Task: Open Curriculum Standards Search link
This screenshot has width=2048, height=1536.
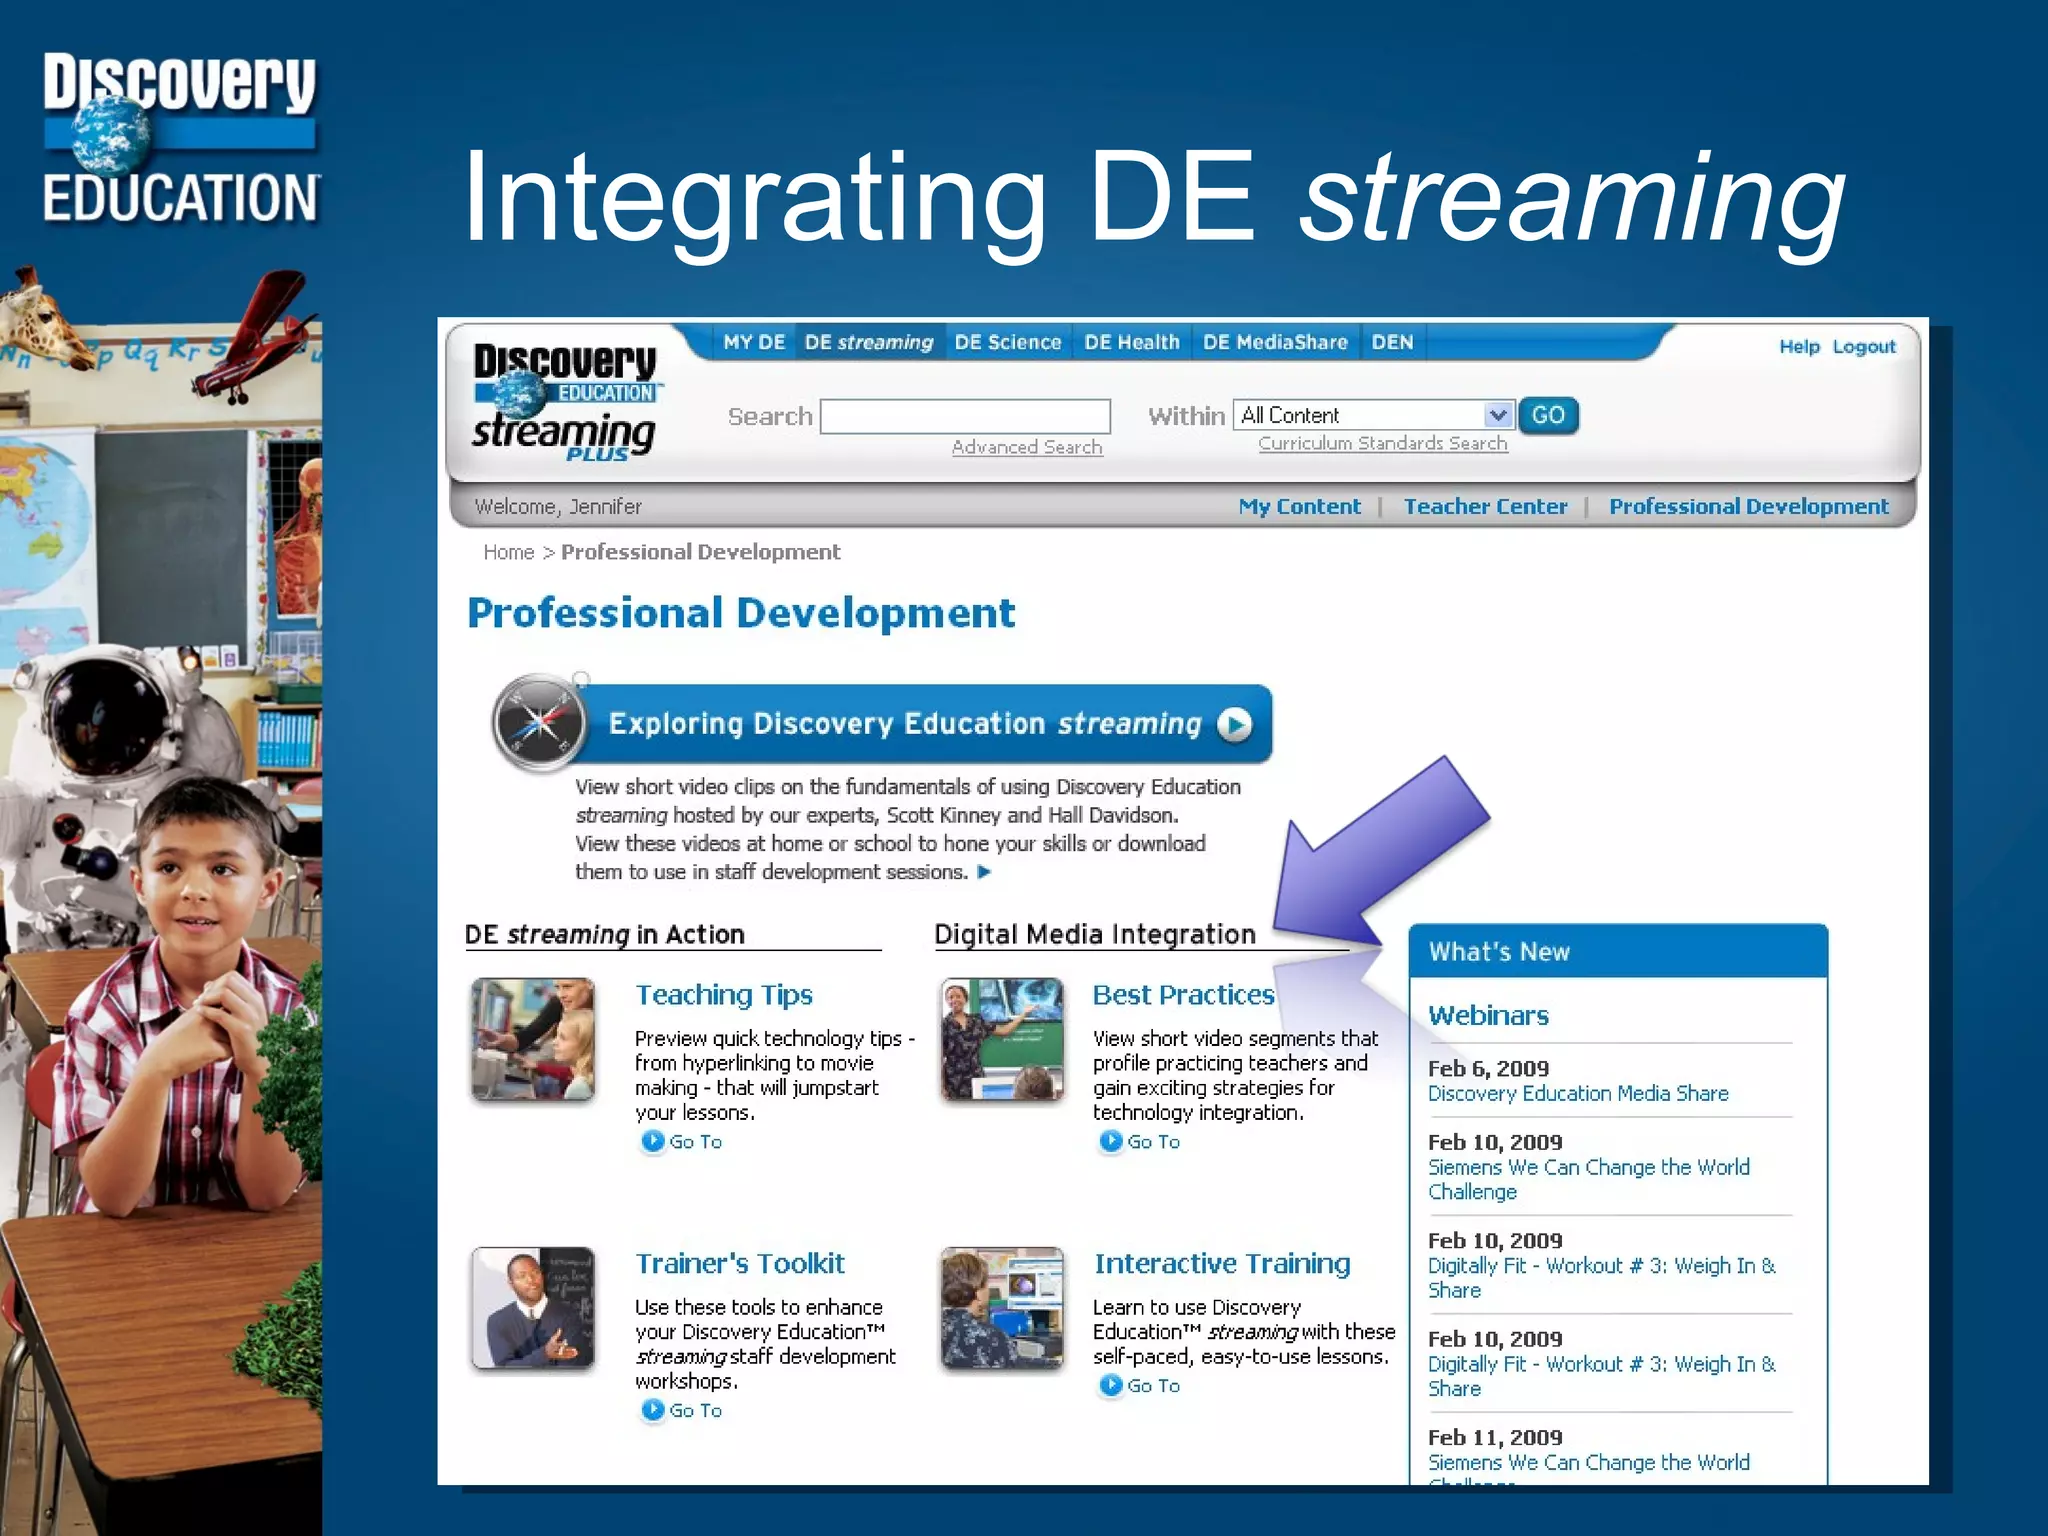Action: click(1382, 443)
